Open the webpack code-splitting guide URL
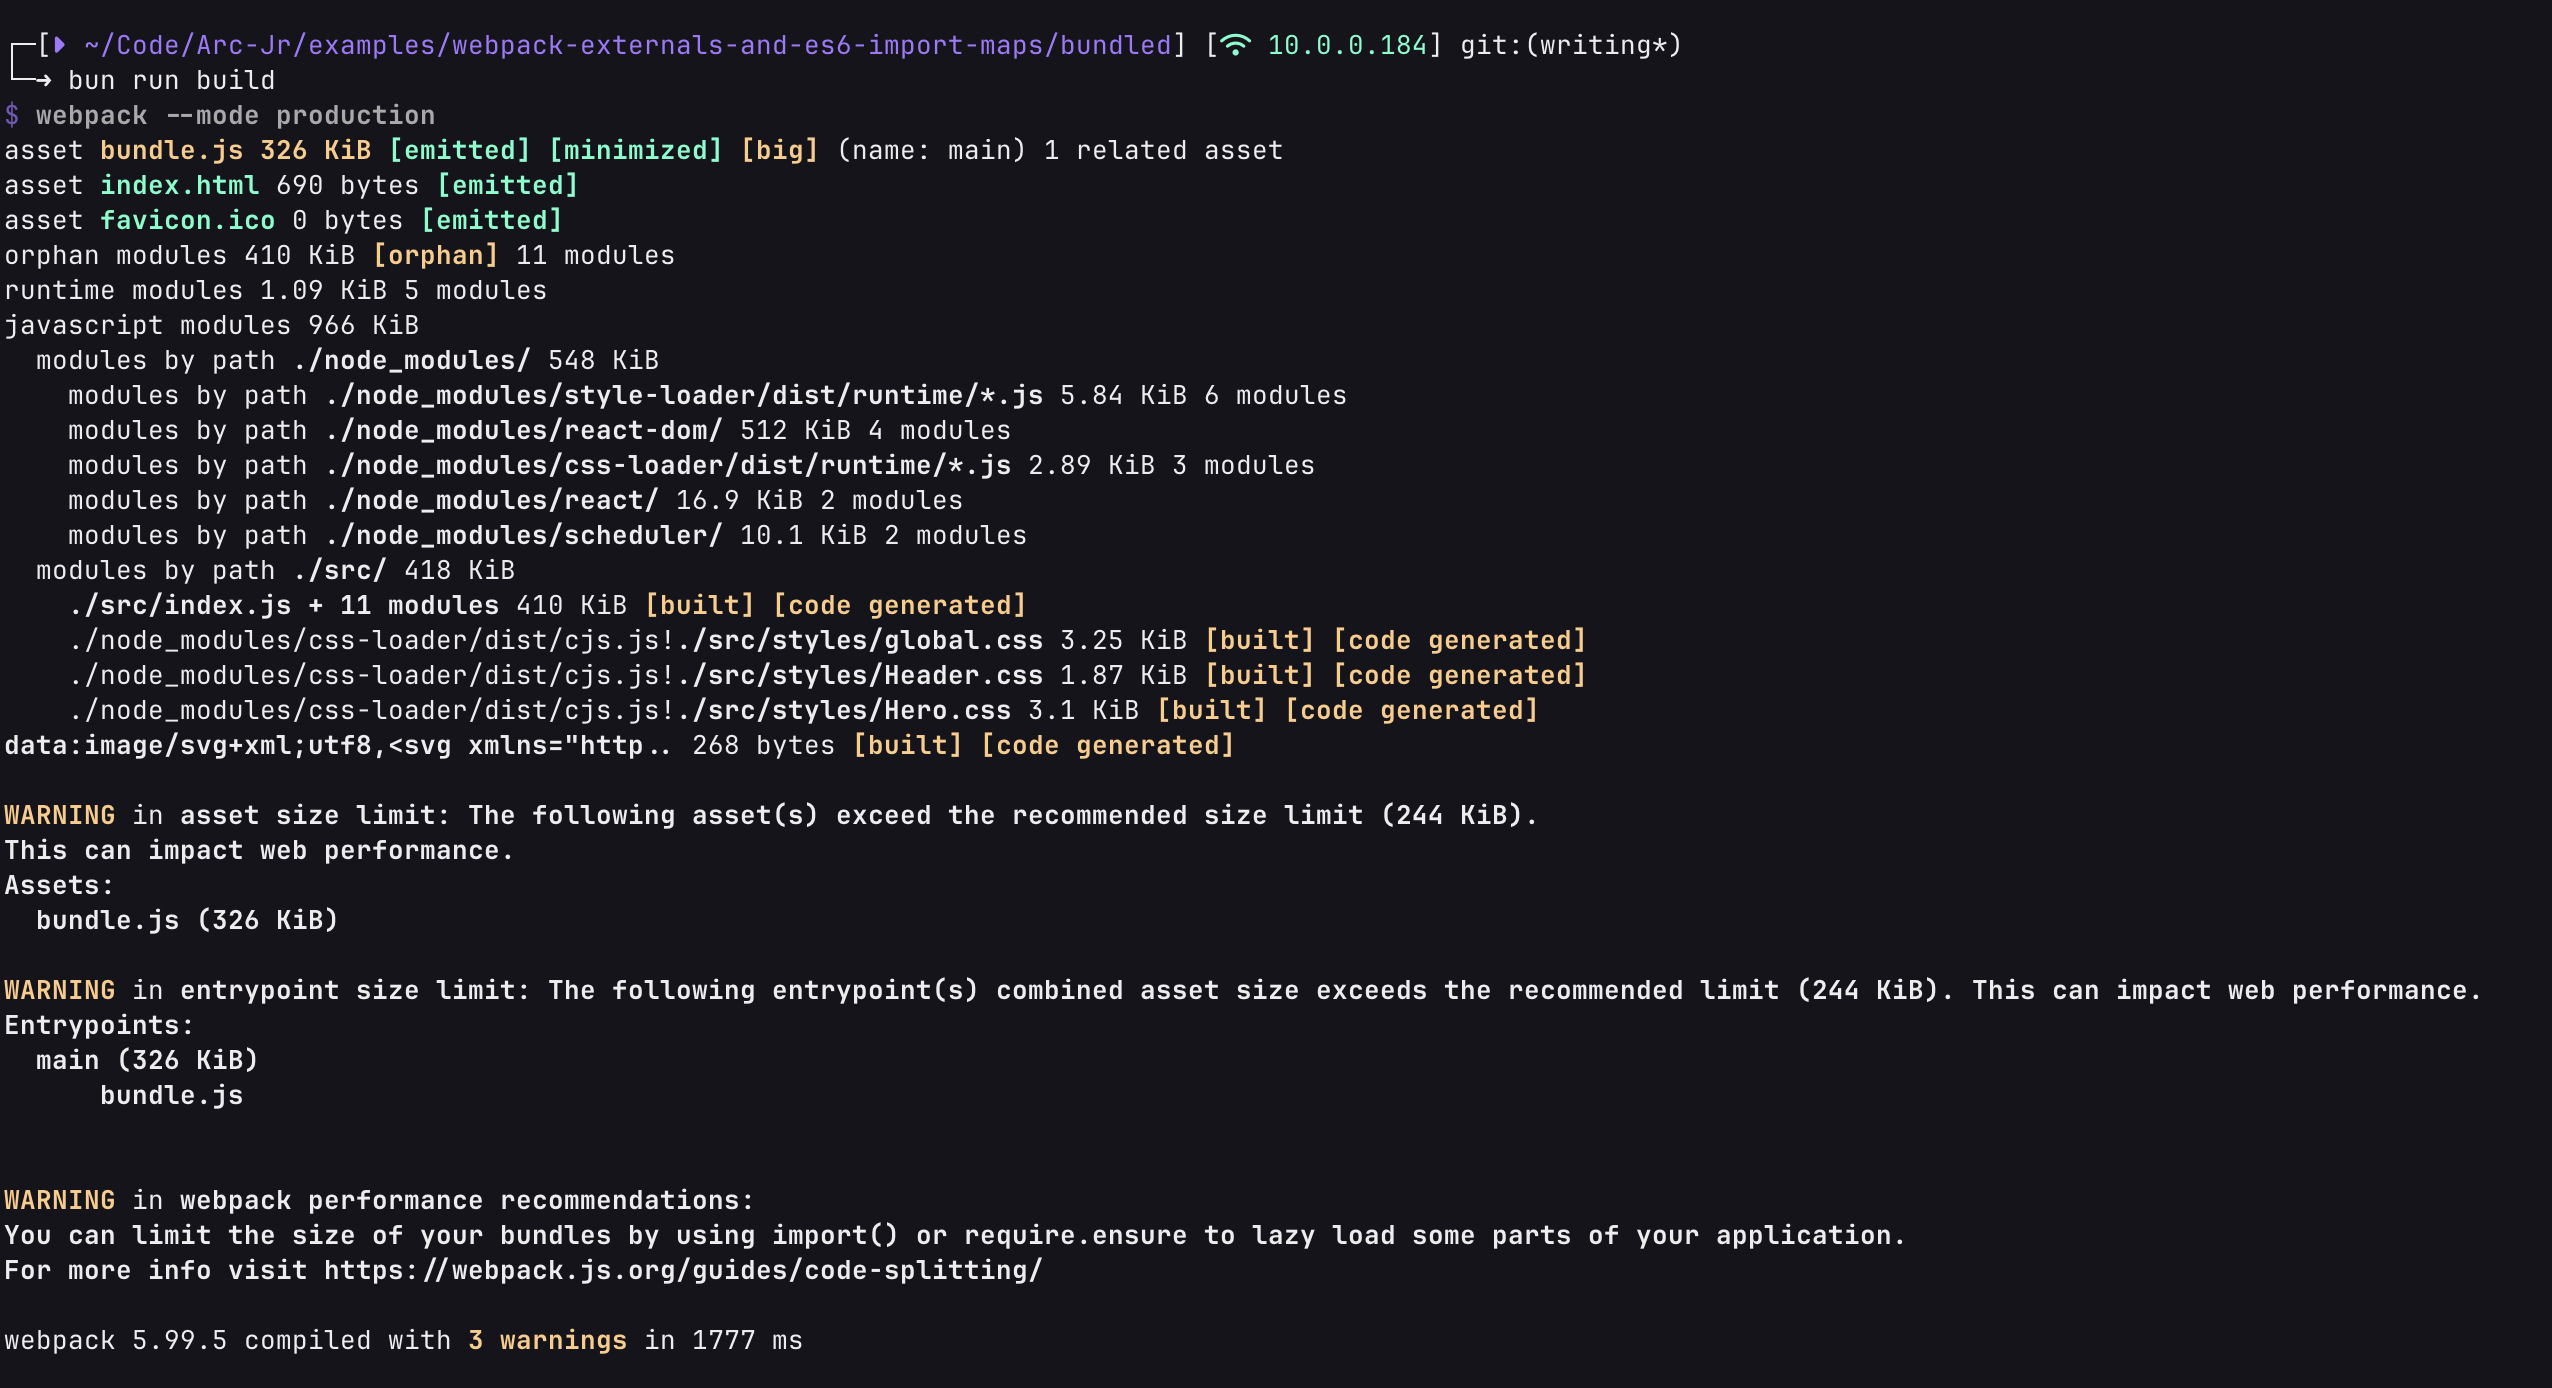Screen dimensions: 2552x1388 (683, 1270)
